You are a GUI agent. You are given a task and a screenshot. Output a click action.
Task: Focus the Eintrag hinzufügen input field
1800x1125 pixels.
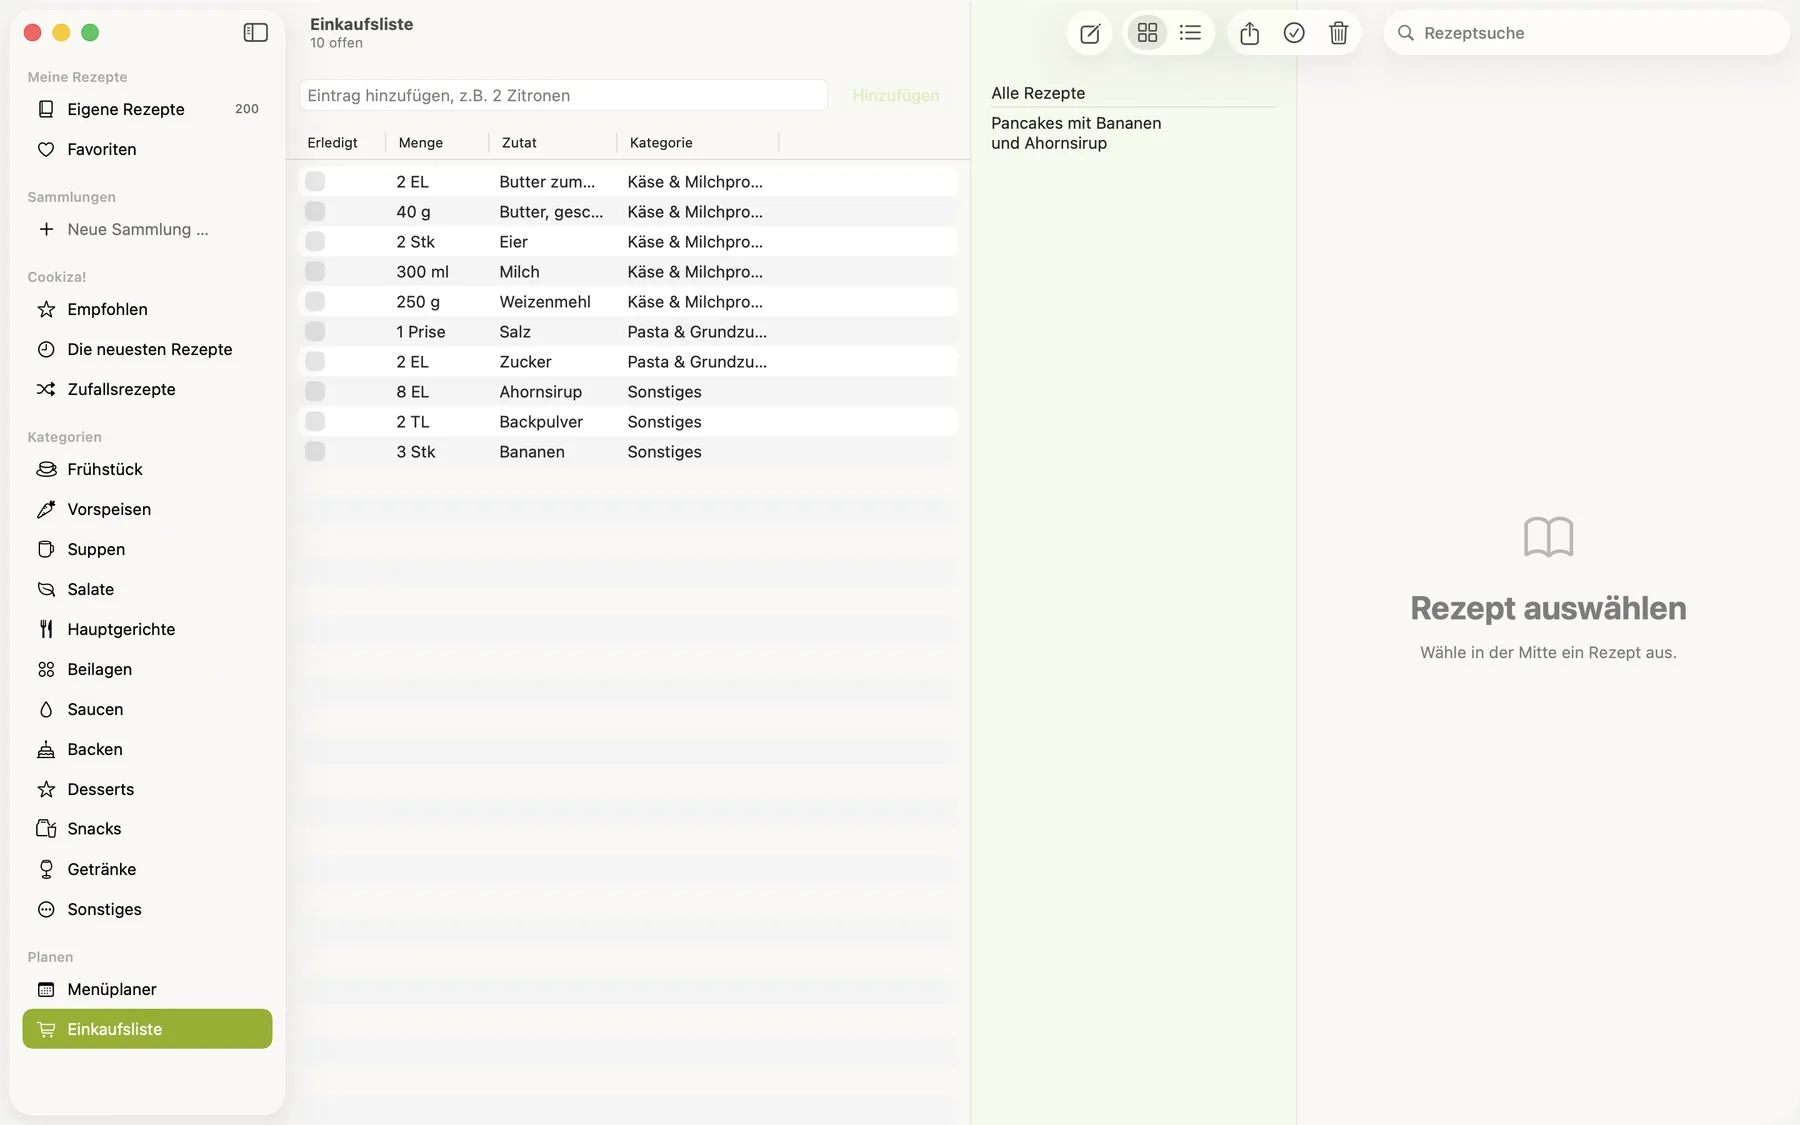click(564, 96)
